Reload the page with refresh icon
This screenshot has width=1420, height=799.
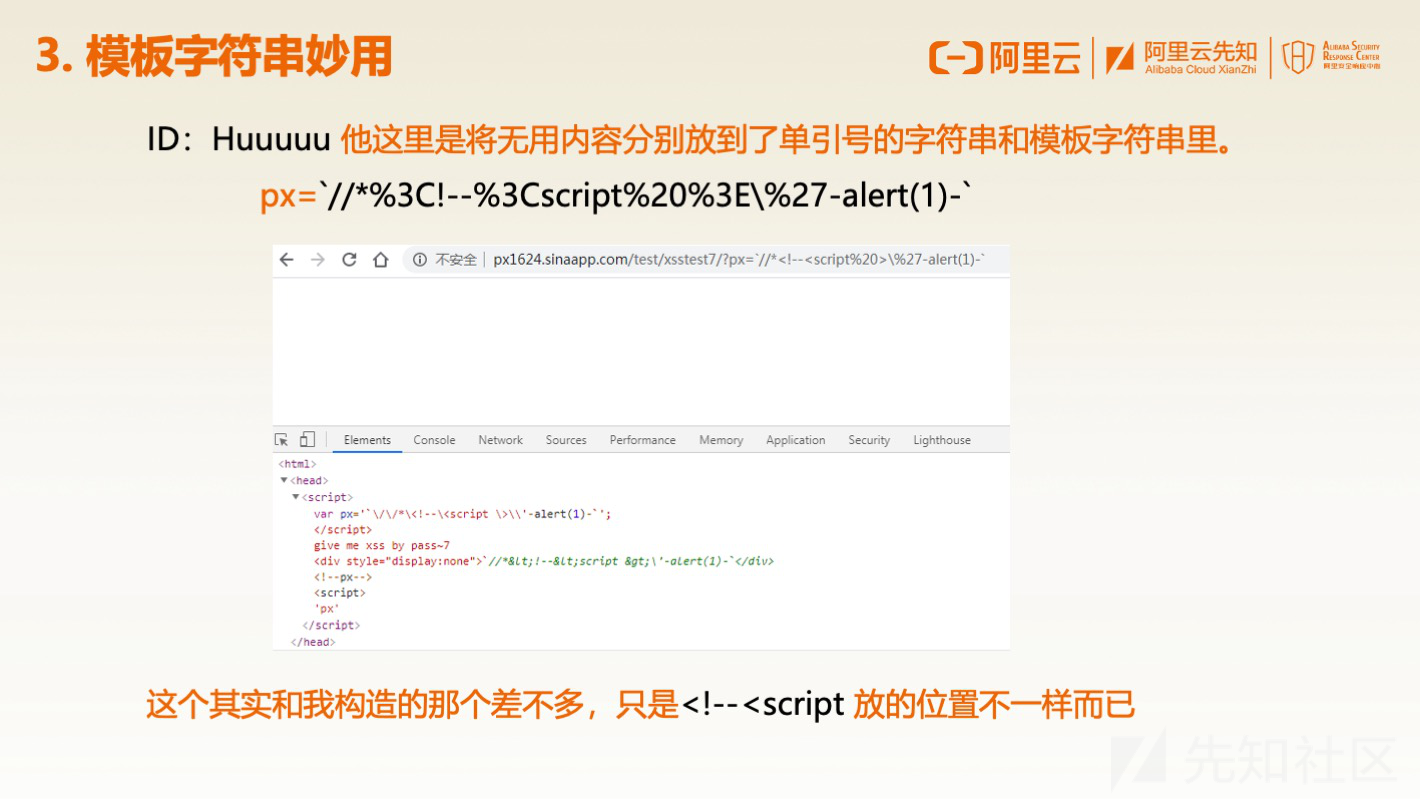pos(349,260)
